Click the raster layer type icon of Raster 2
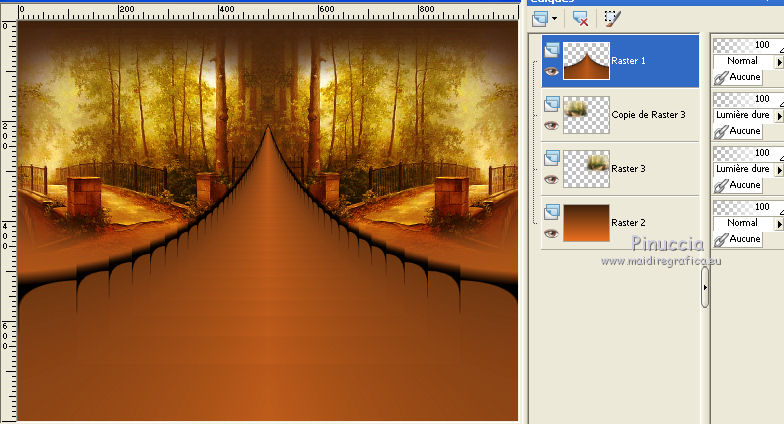The width and height of the screenshot is (784, 424). [x=552, y=212]
